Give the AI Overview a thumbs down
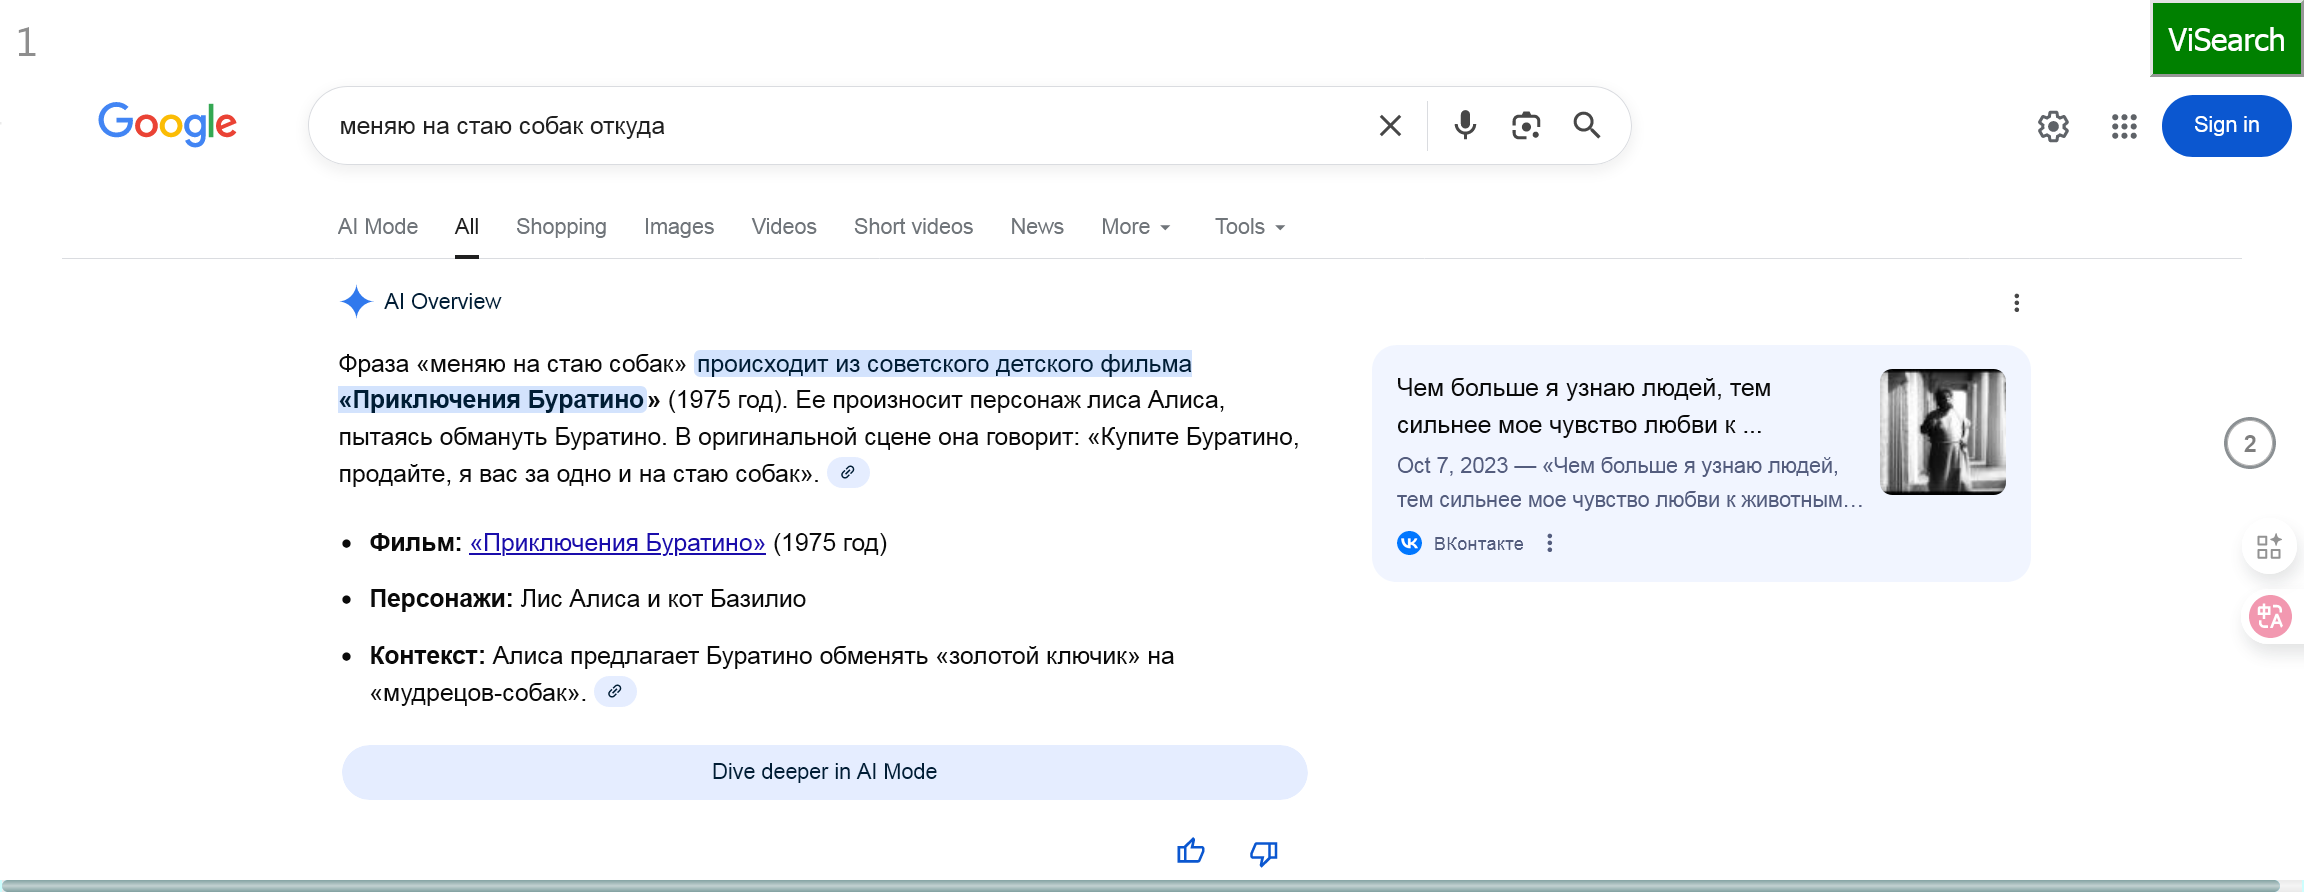This screenshot has height=892, width=2304. 1264,852
